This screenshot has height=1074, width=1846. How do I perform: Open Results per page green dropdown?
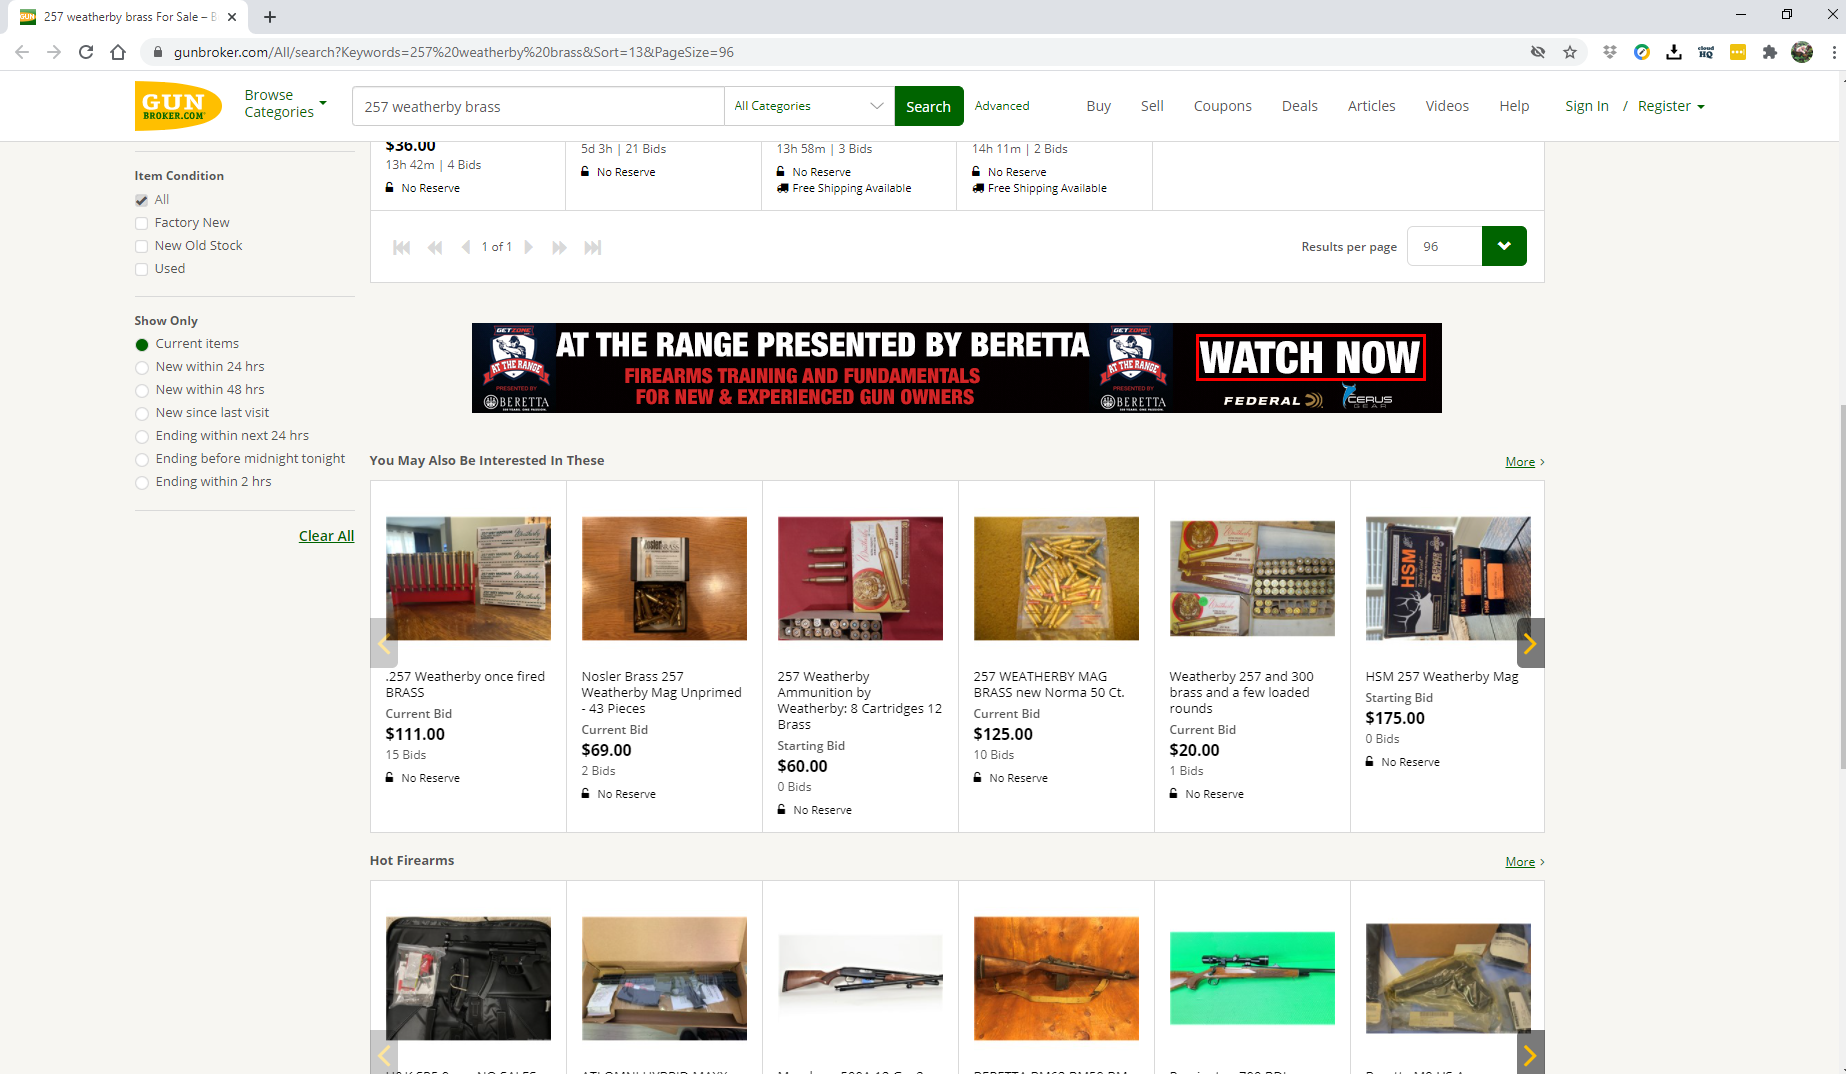[x=1504, y=246]
